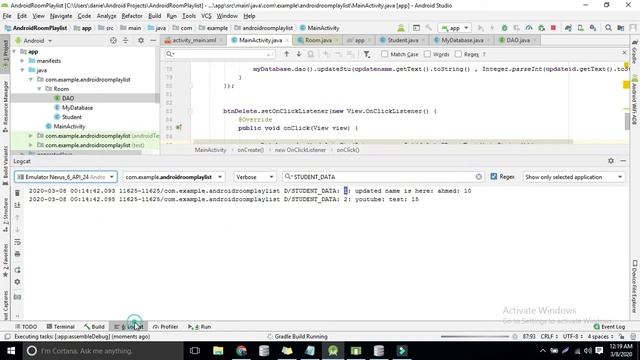Attach debugger to Android process icon
The height and width of the screenshot is (360, 640).
point(541,28)
